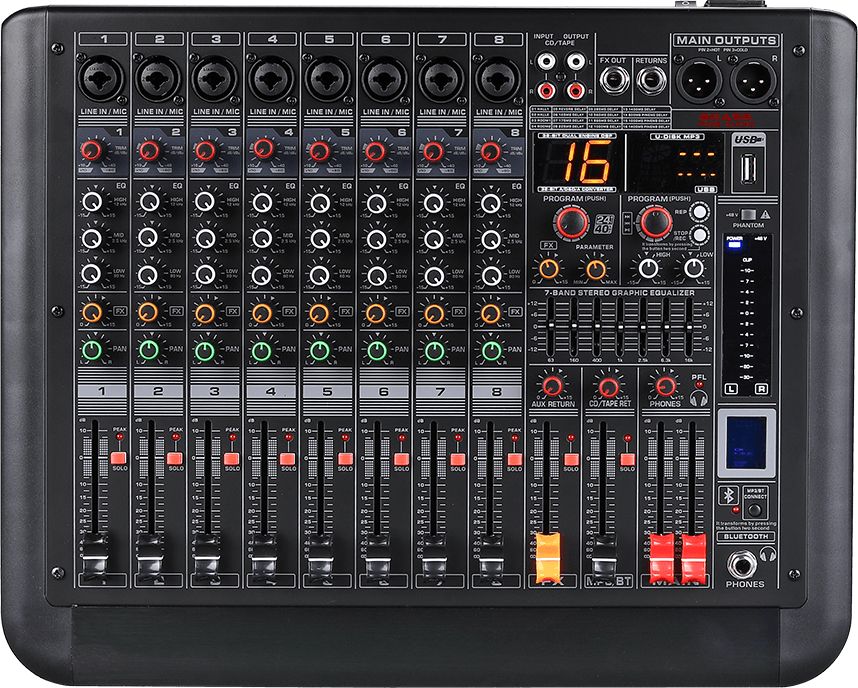The width and height of the screenshot is (858, 688).
Task: Push the U-DISK MP3 PROGRAM knob
Action: point(656,222)
